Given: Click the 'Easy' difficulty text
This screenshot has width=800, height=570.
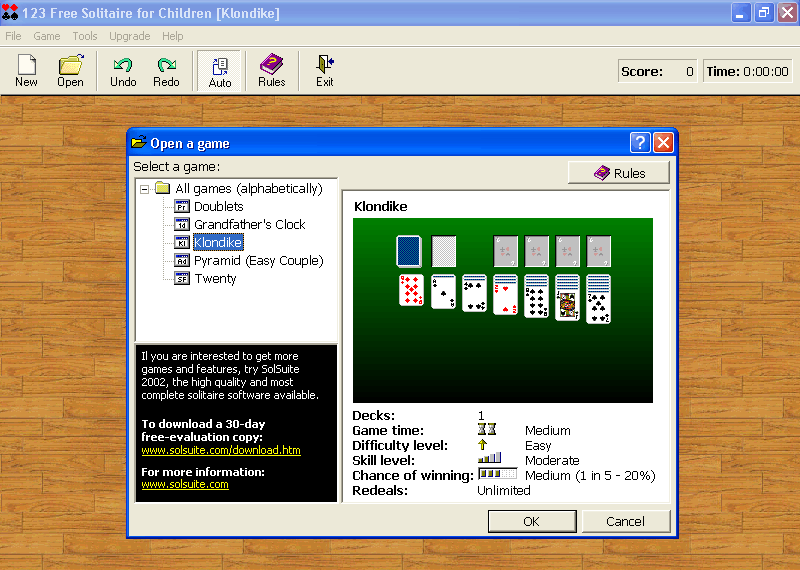Looking at the screenshot, I should [538, 445].
